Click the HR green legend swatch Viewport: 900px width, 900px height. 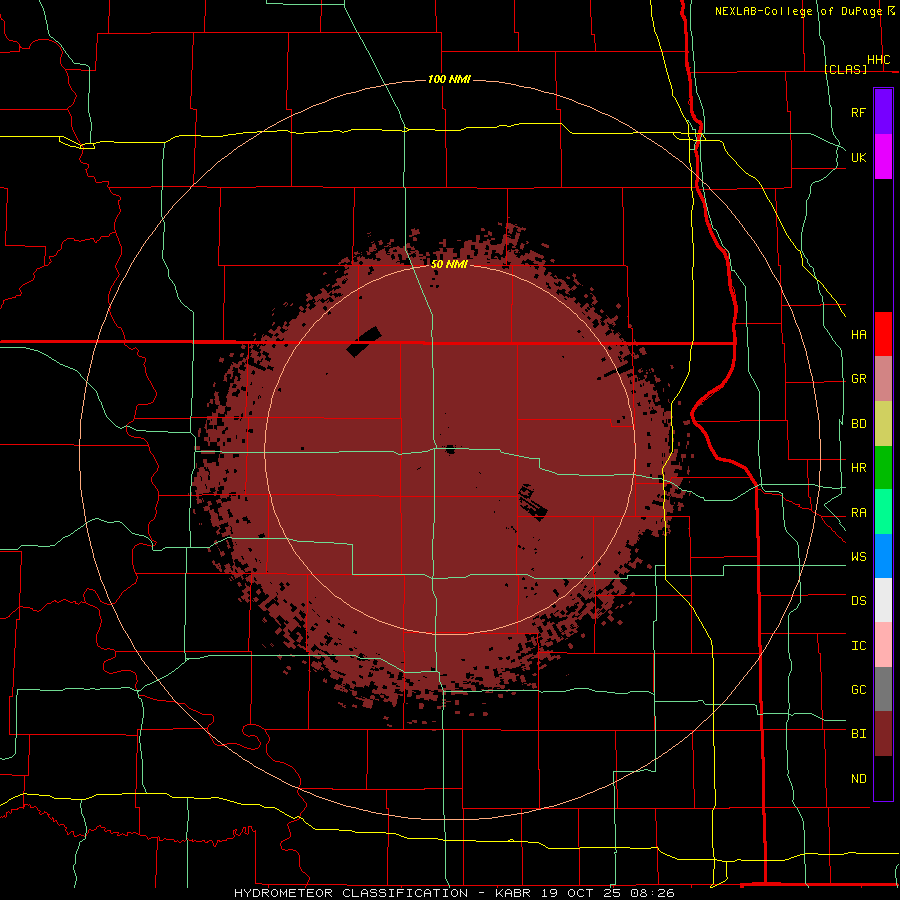point(883,468)
